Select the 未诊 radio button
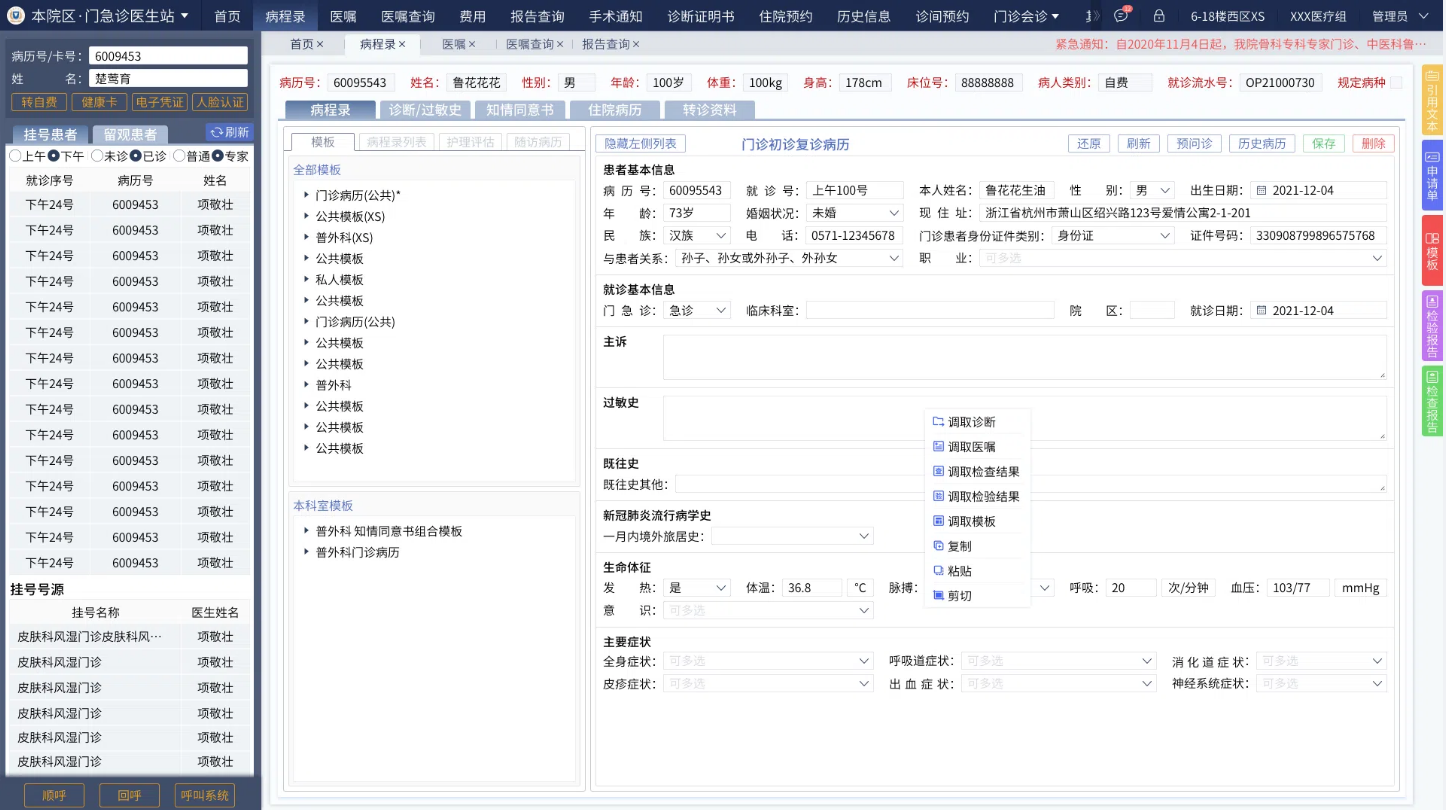The image size is (1446, 810). (97, 156)
